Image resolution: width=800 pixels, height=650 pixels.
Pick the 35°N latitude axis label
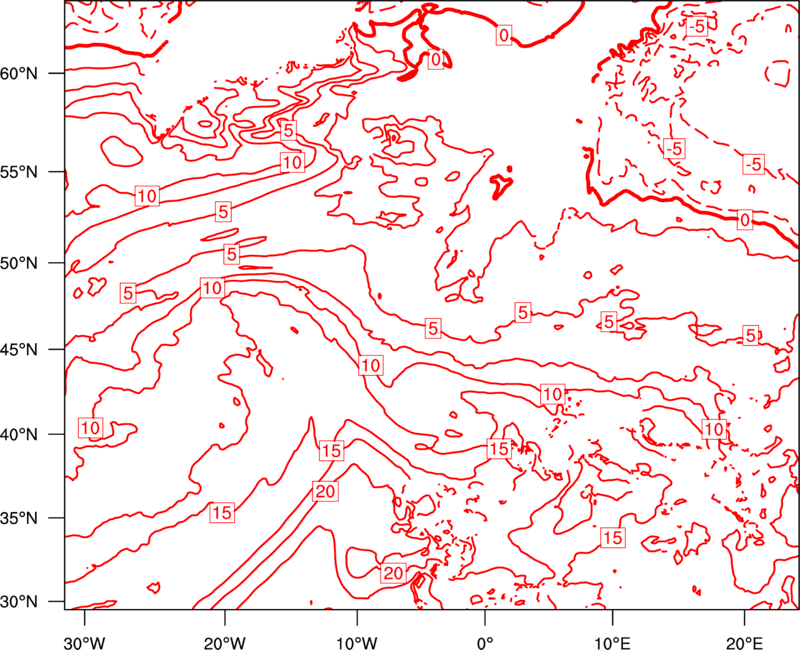19,518
